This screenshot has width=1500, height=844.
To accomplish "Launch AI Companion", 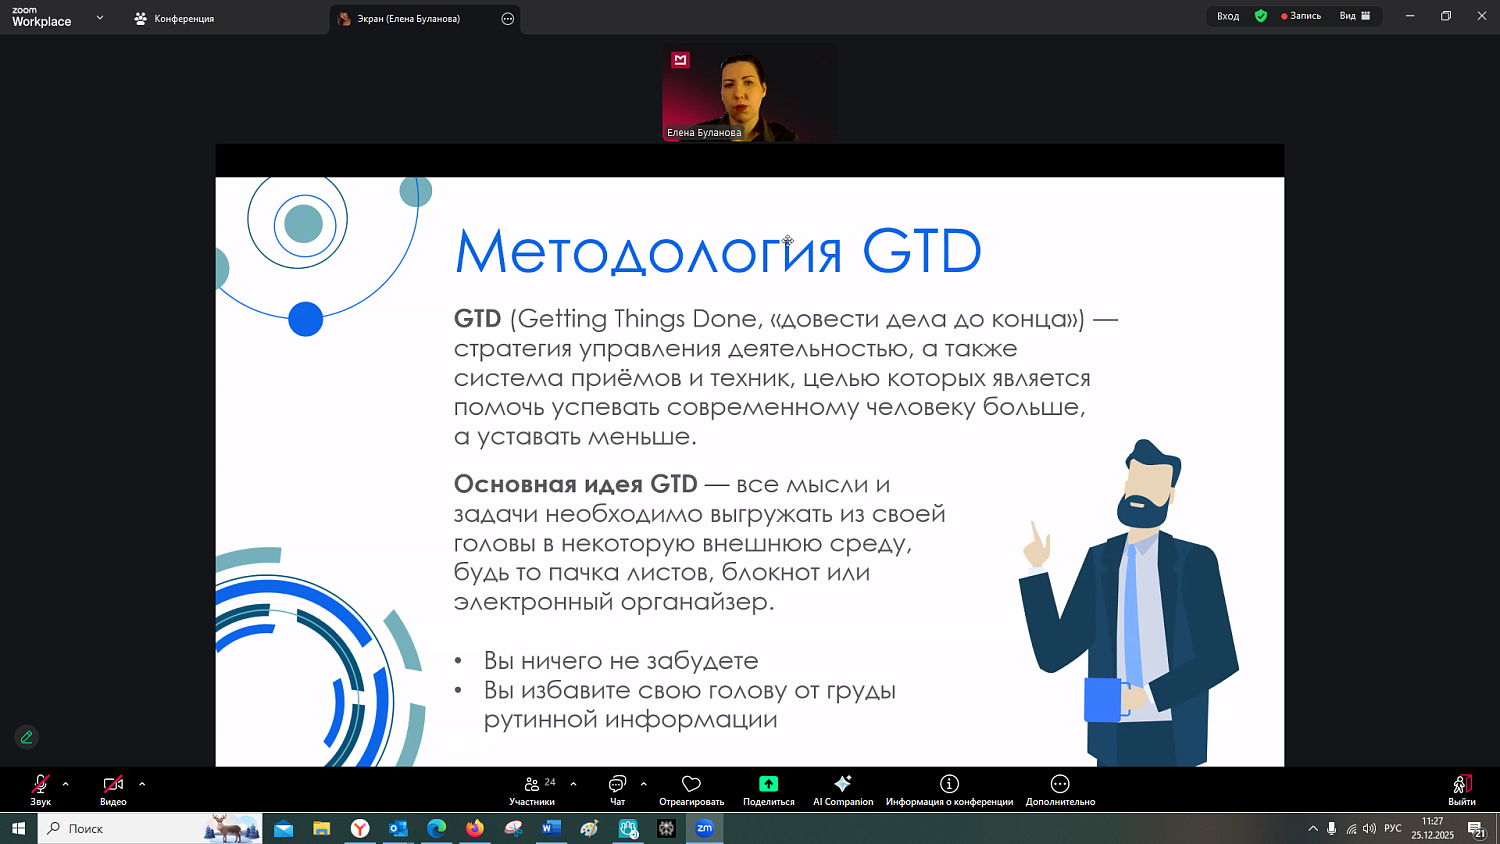I will coord(843,789).
